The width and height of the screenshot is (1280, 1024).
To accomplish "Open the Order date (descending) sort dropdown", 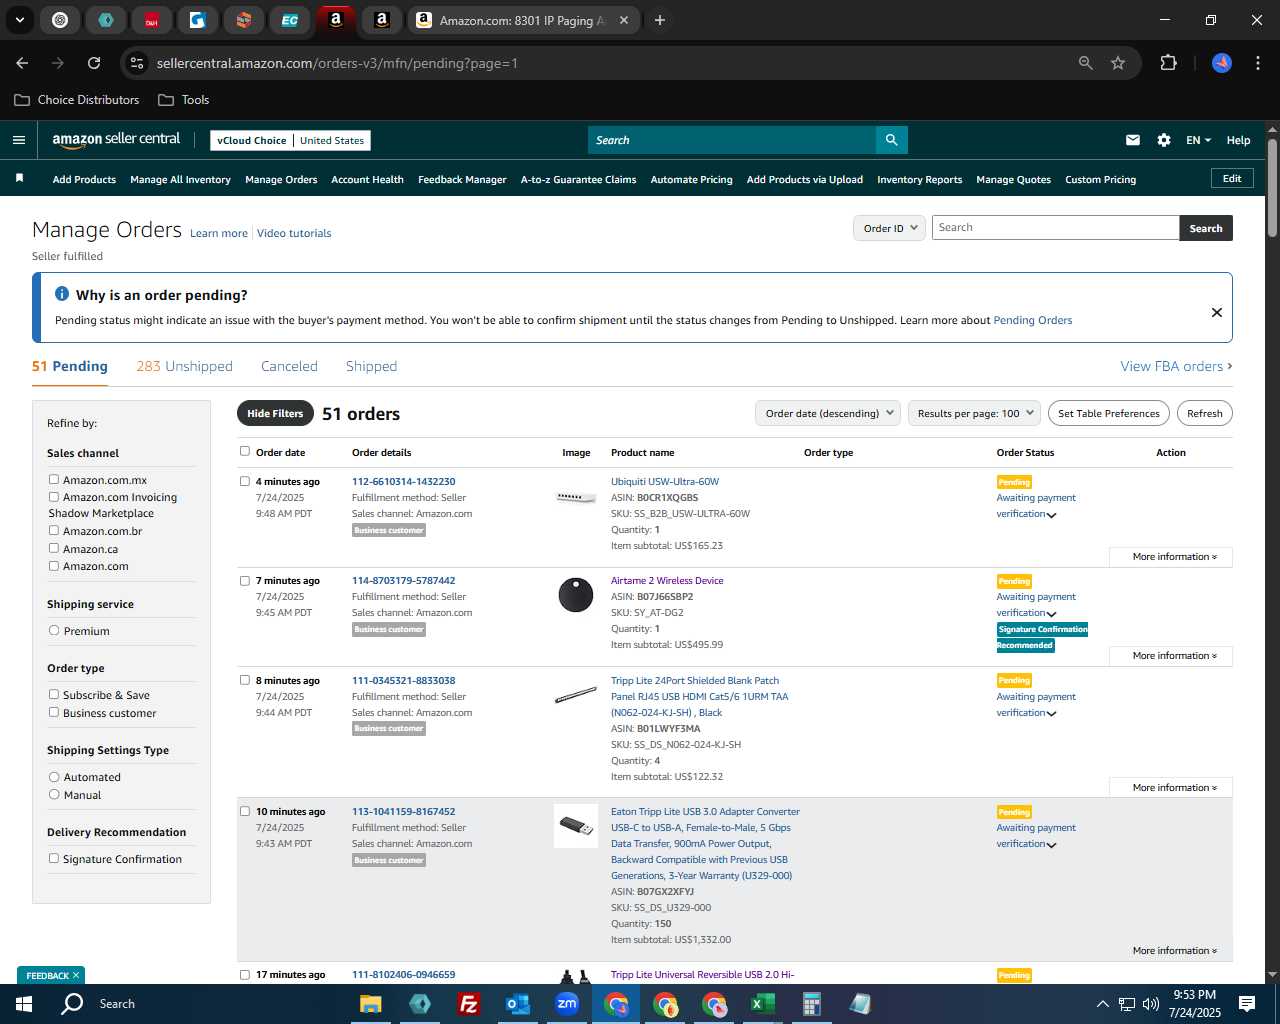I will tap(828, 413).
